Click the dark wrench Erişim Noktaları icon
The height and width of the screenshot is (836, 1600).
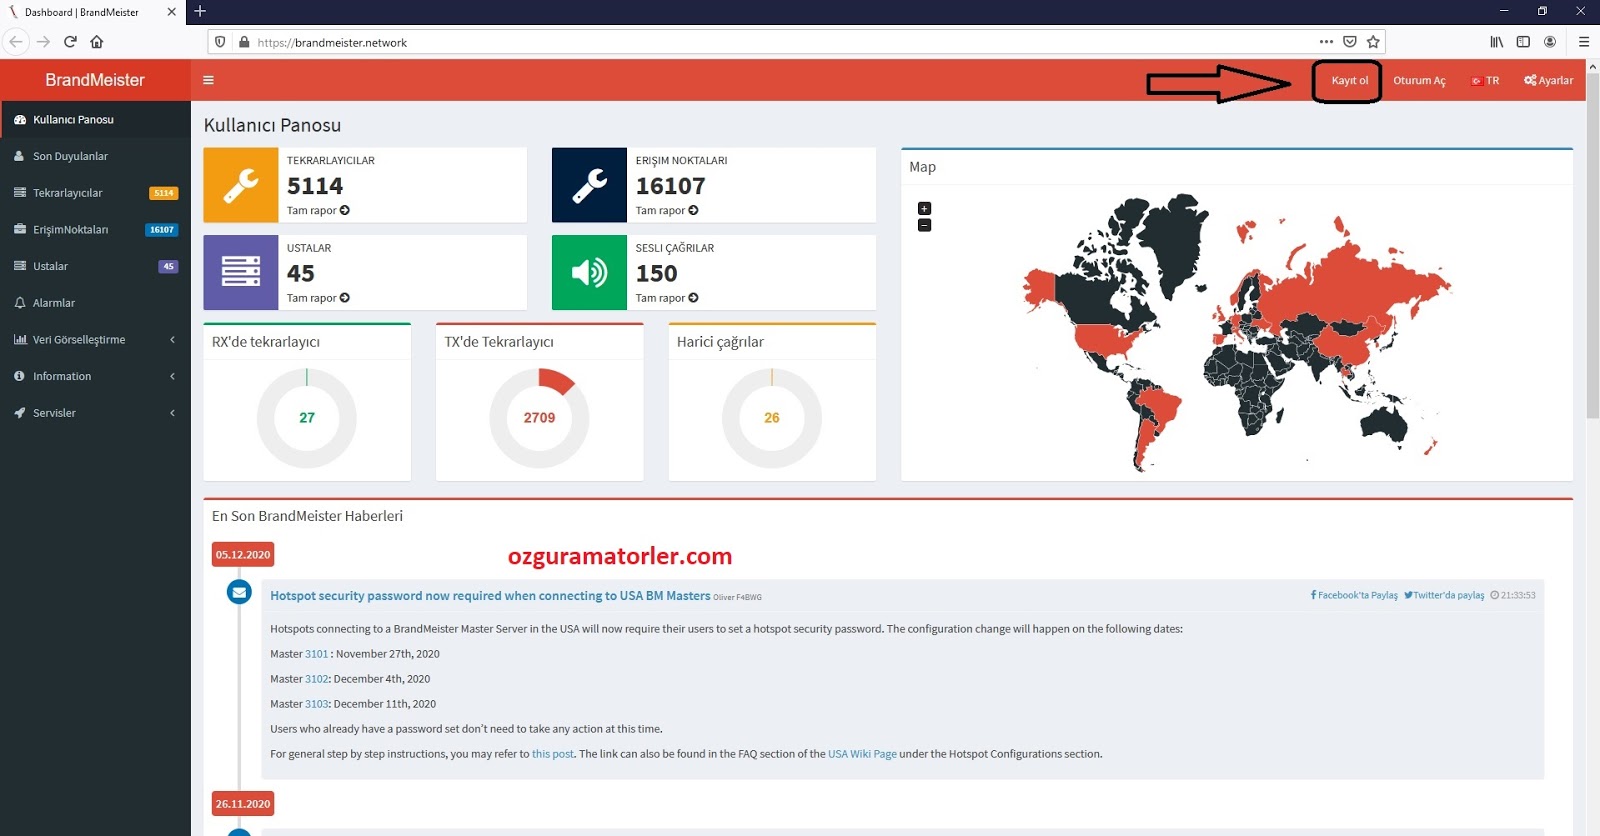coord(589,185)
